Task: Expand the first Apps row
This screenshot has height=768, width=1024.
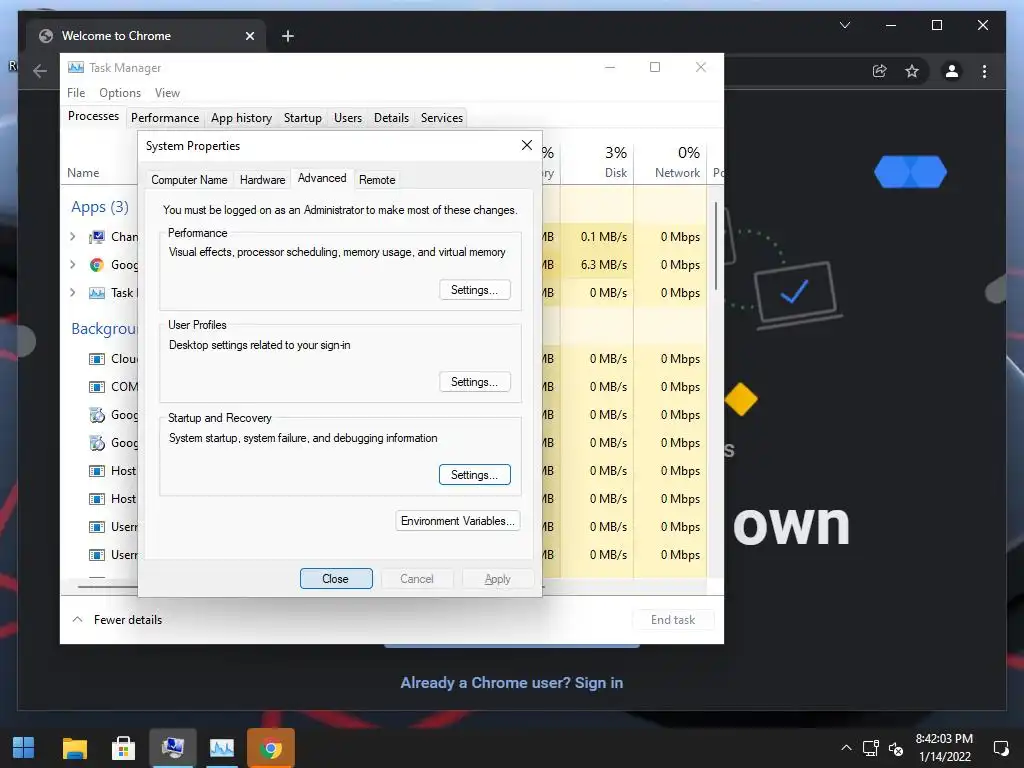Action: pyautogui.click(x=72, y=236)
